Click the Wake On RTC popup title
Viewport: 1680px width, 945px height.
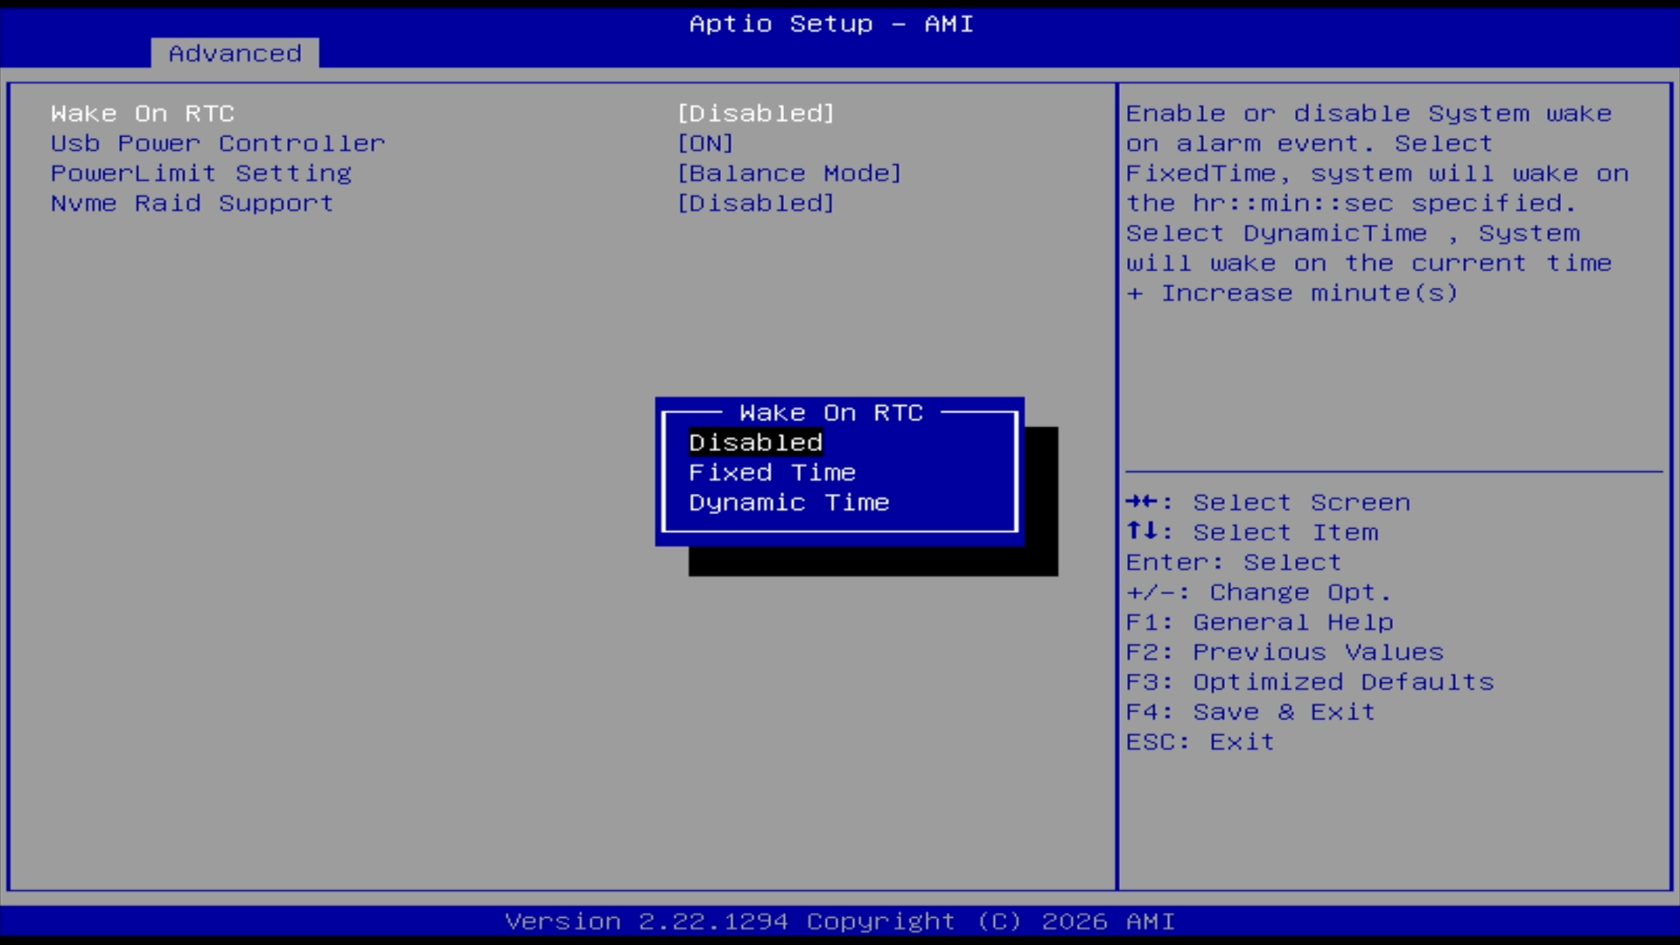pos(831,412)
